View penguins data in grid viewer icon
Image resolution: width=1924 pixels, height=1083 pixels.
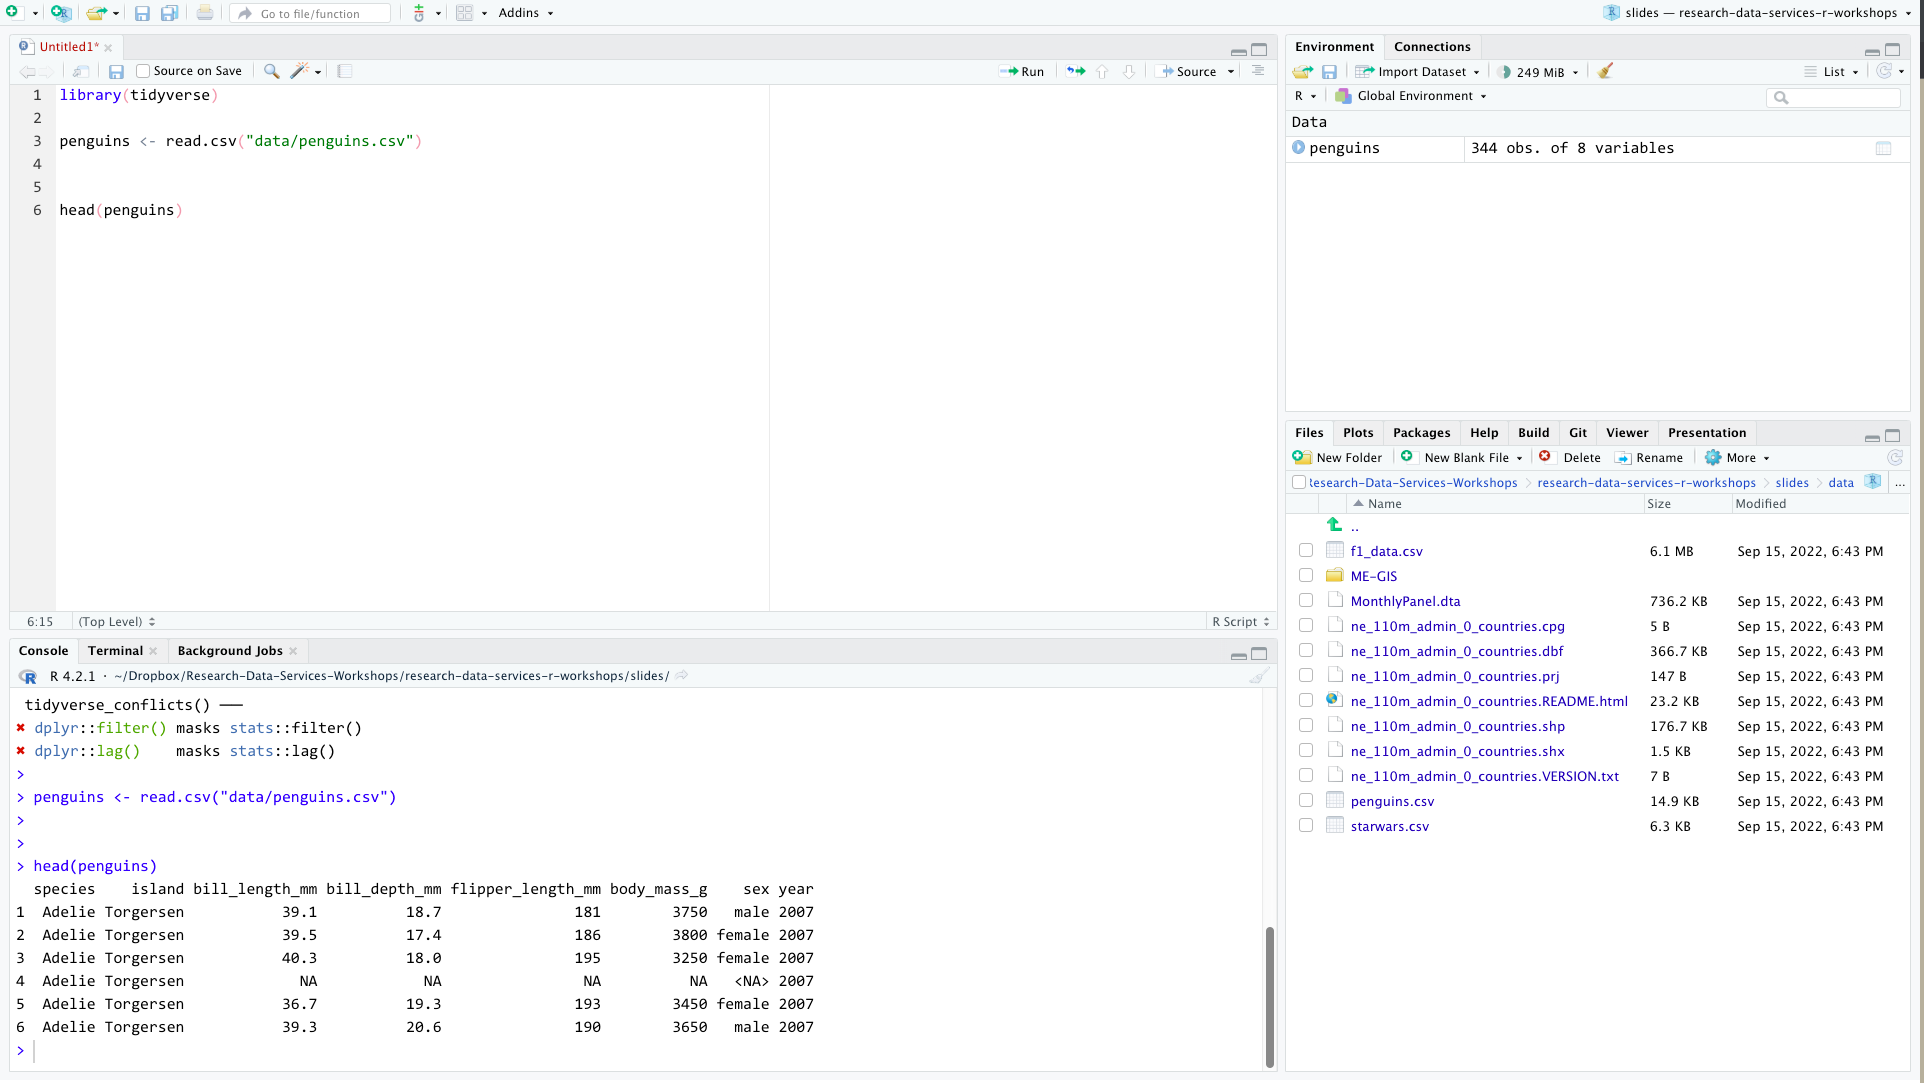(x=1883, y=148)
